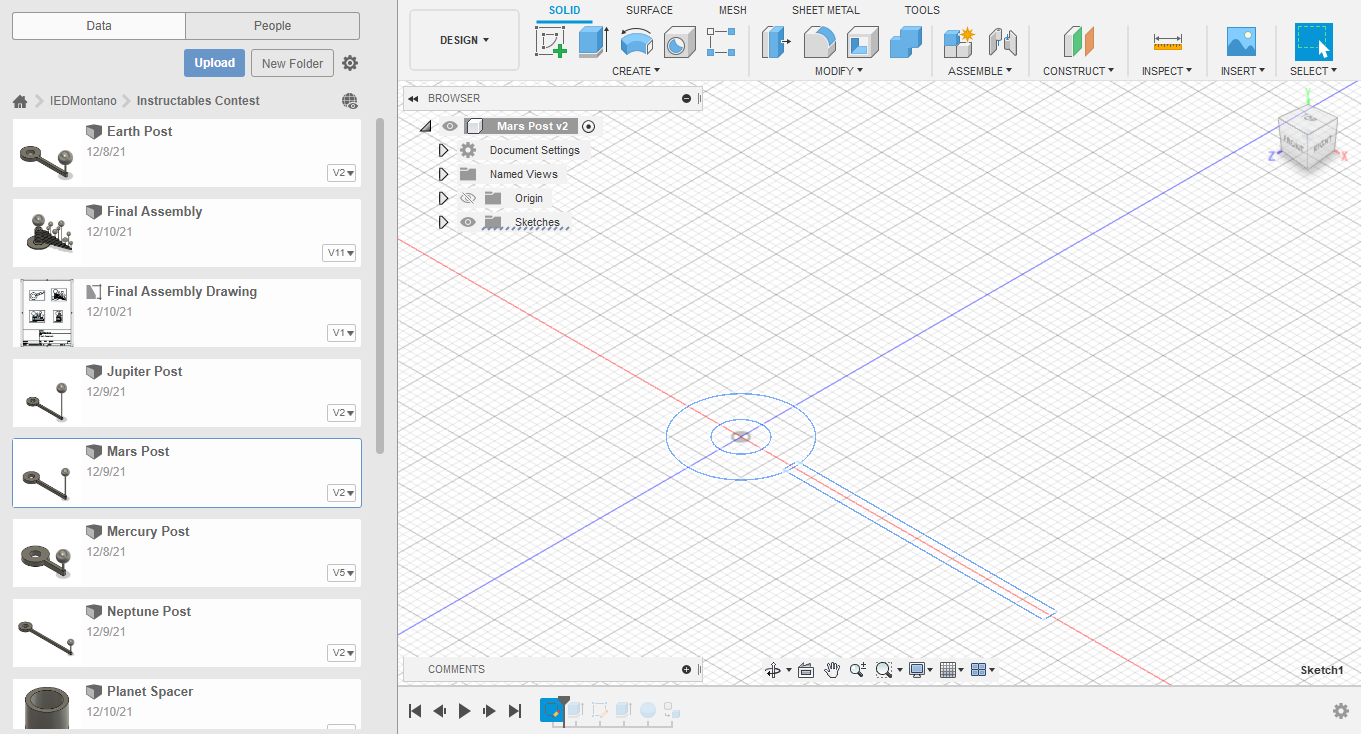
Task: Toggle visibility of Mars Post v2 component
Action: pos(450,126)
